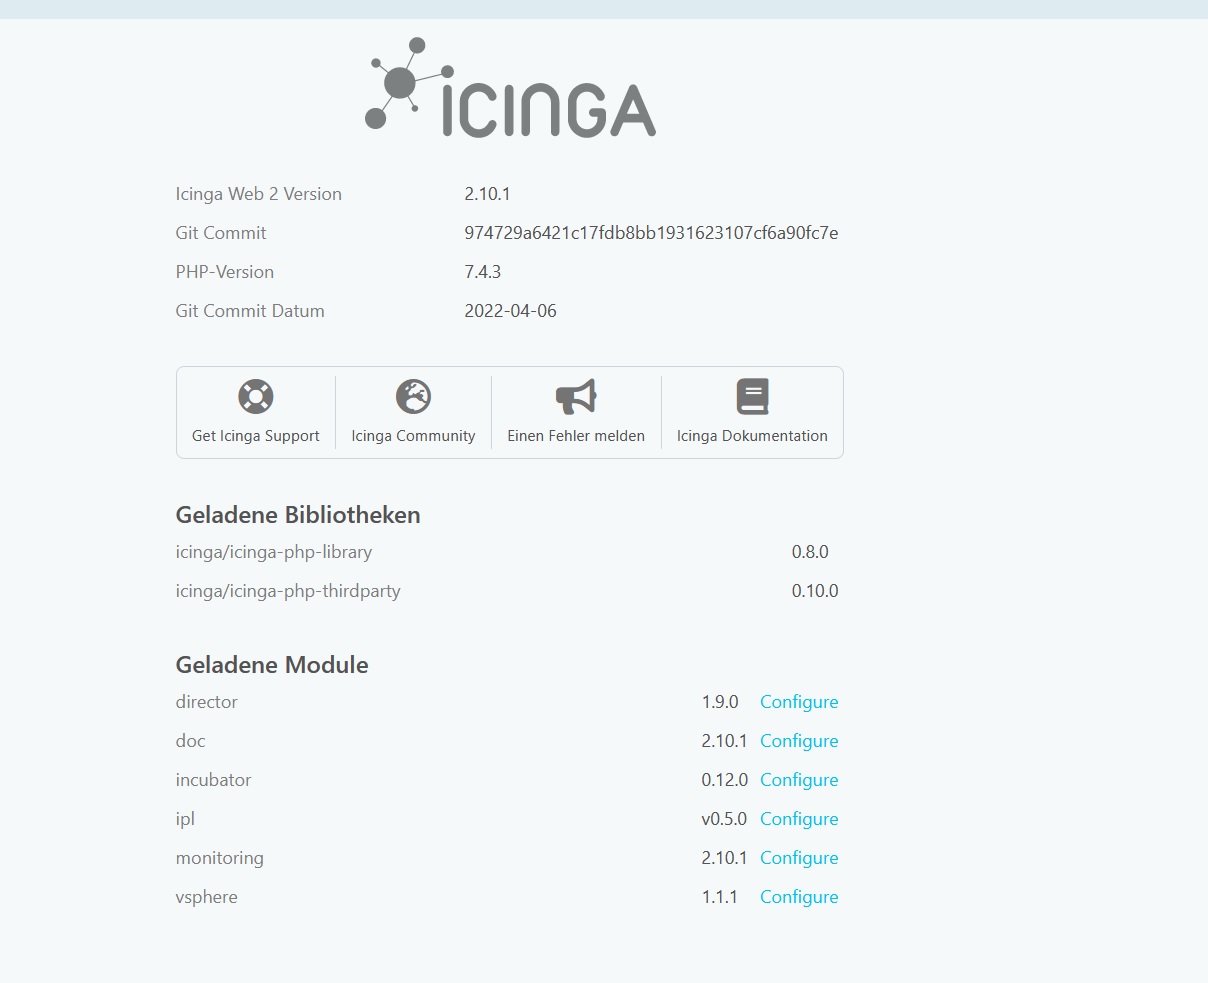Screen dimensions: 1208x983
Task: Click the globe community icon
Action: pos(413,396)
